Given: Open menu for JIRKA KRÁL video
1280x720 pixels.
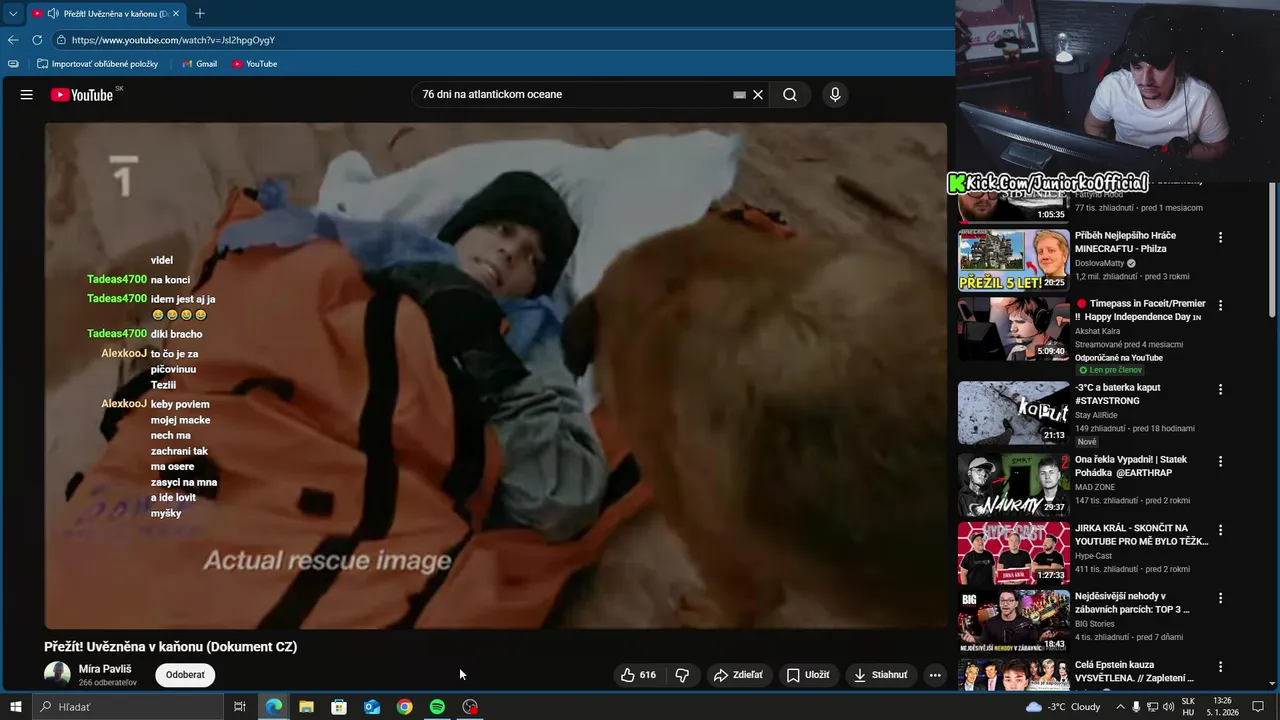Looking at the screenshot, I should coord(1220,530).
